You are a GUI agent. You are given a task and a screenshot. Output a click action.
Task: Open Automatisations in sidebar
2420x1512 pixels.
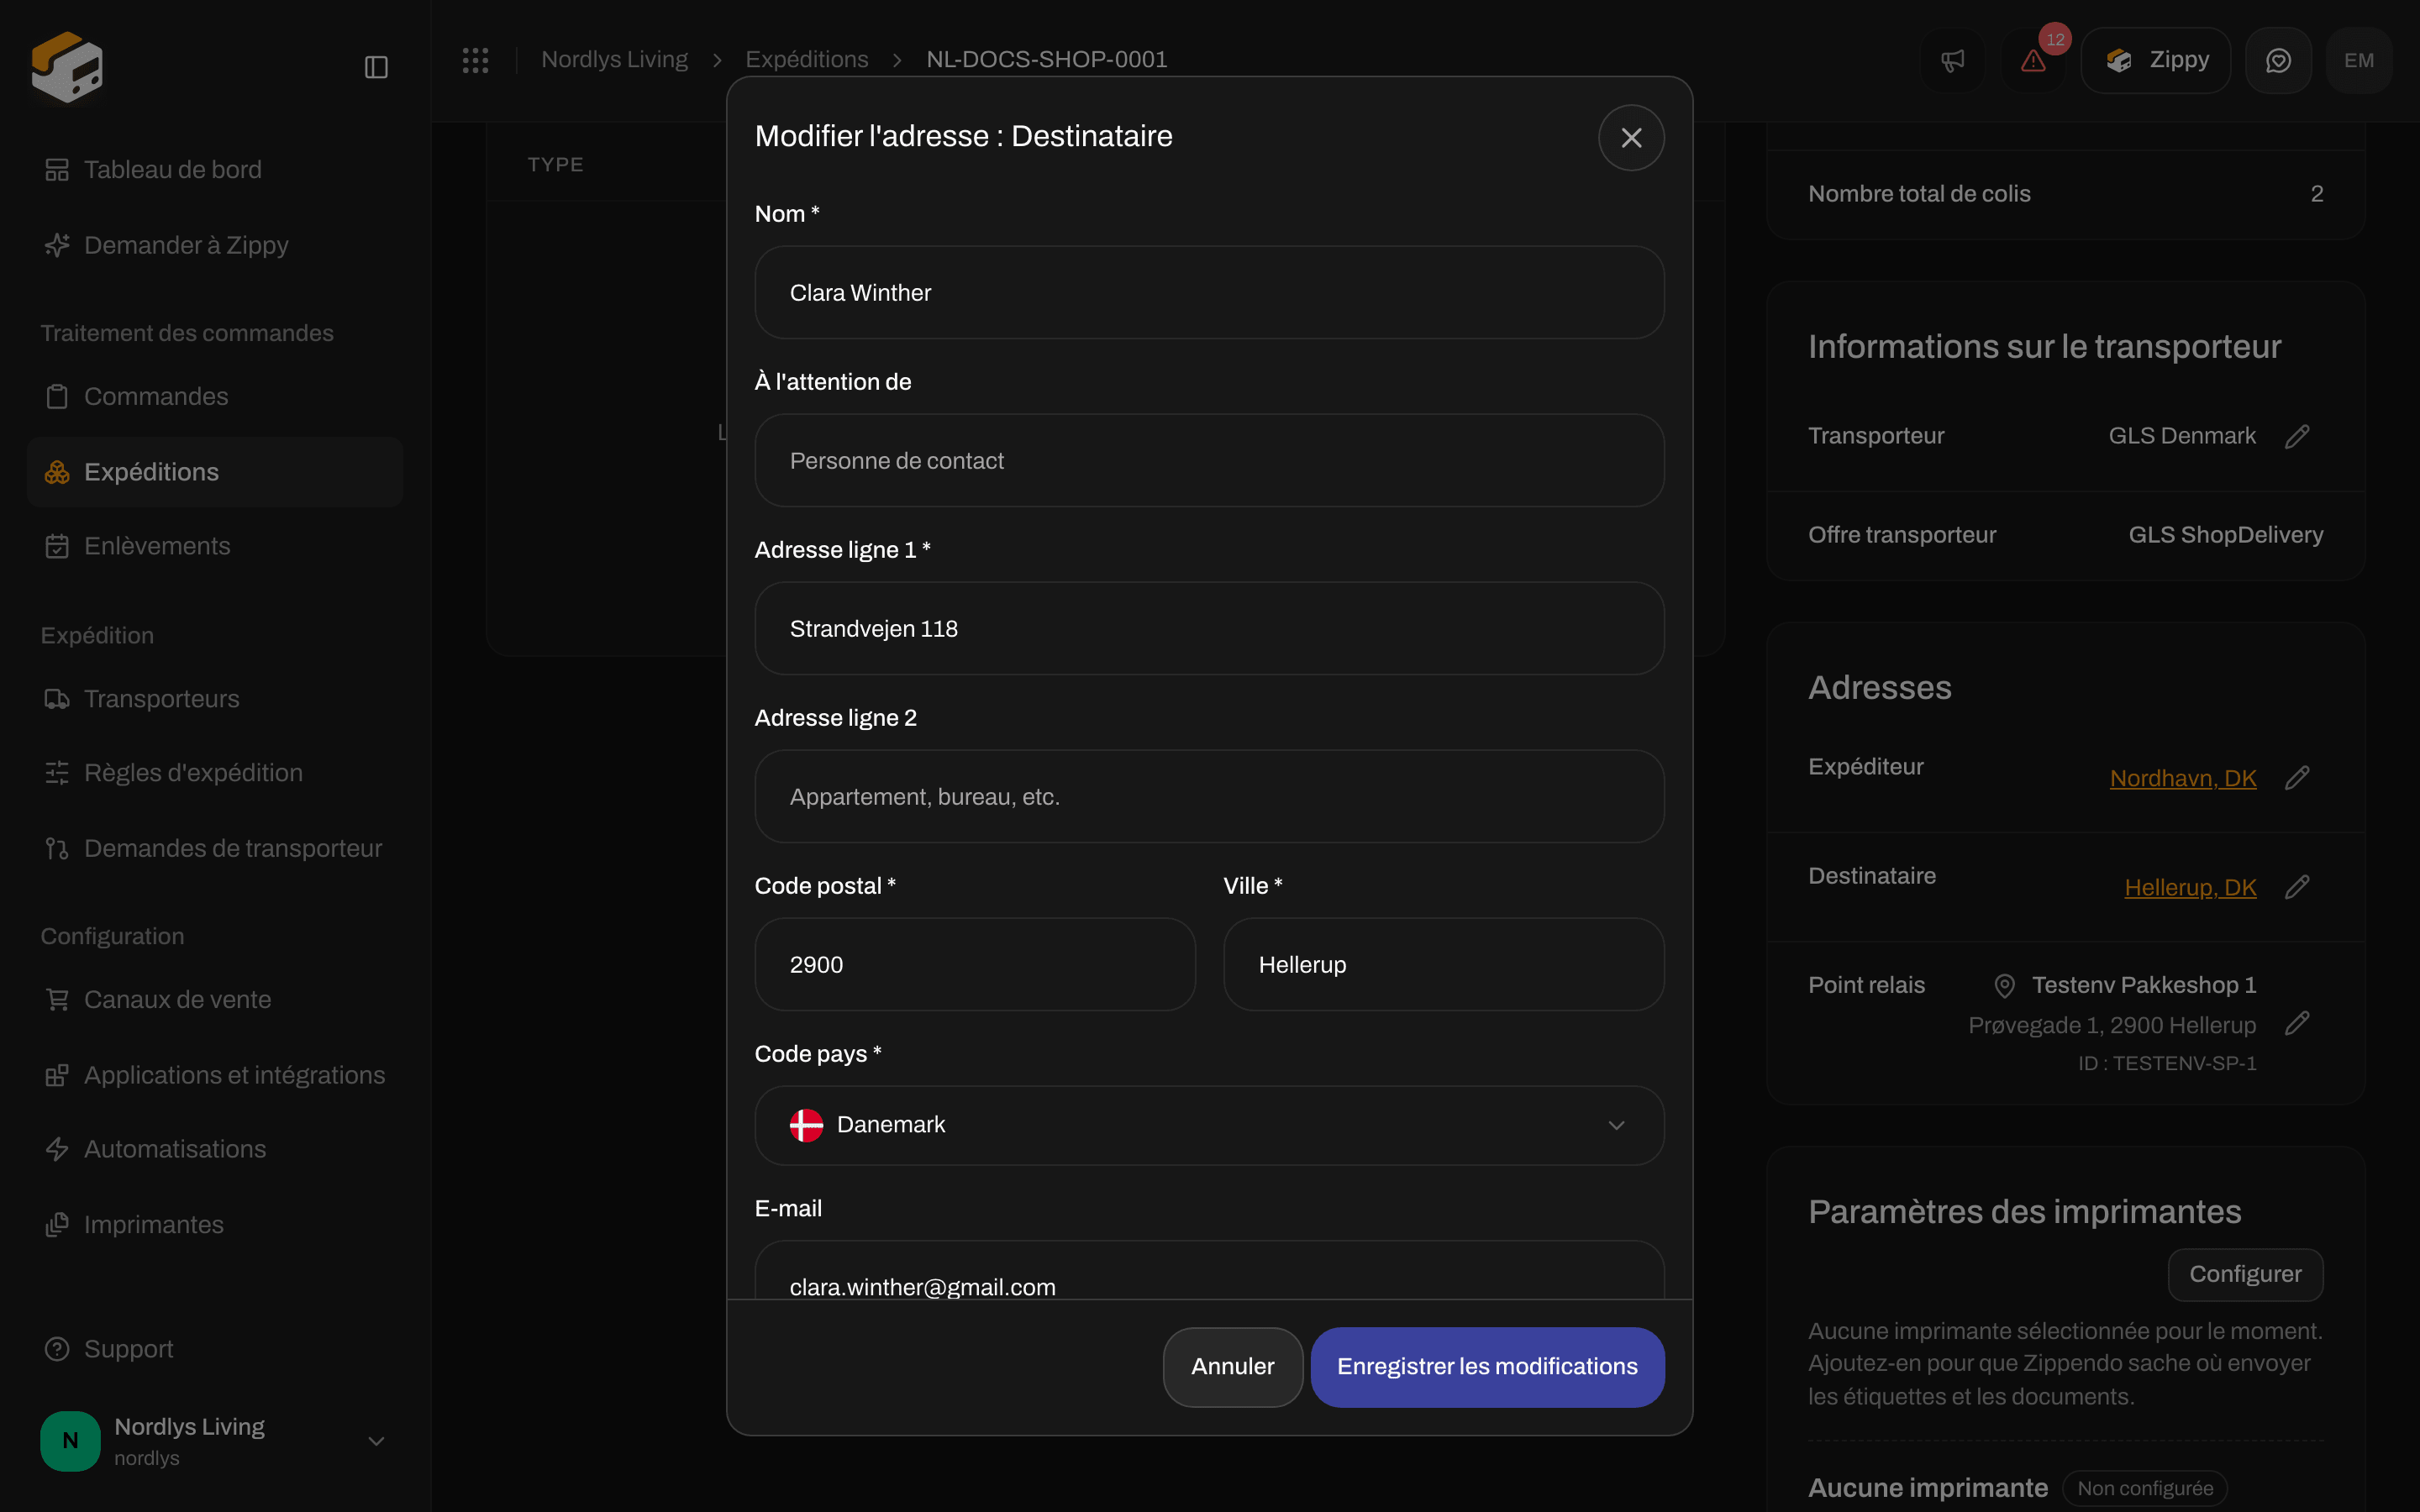(x=214, y=1150)
